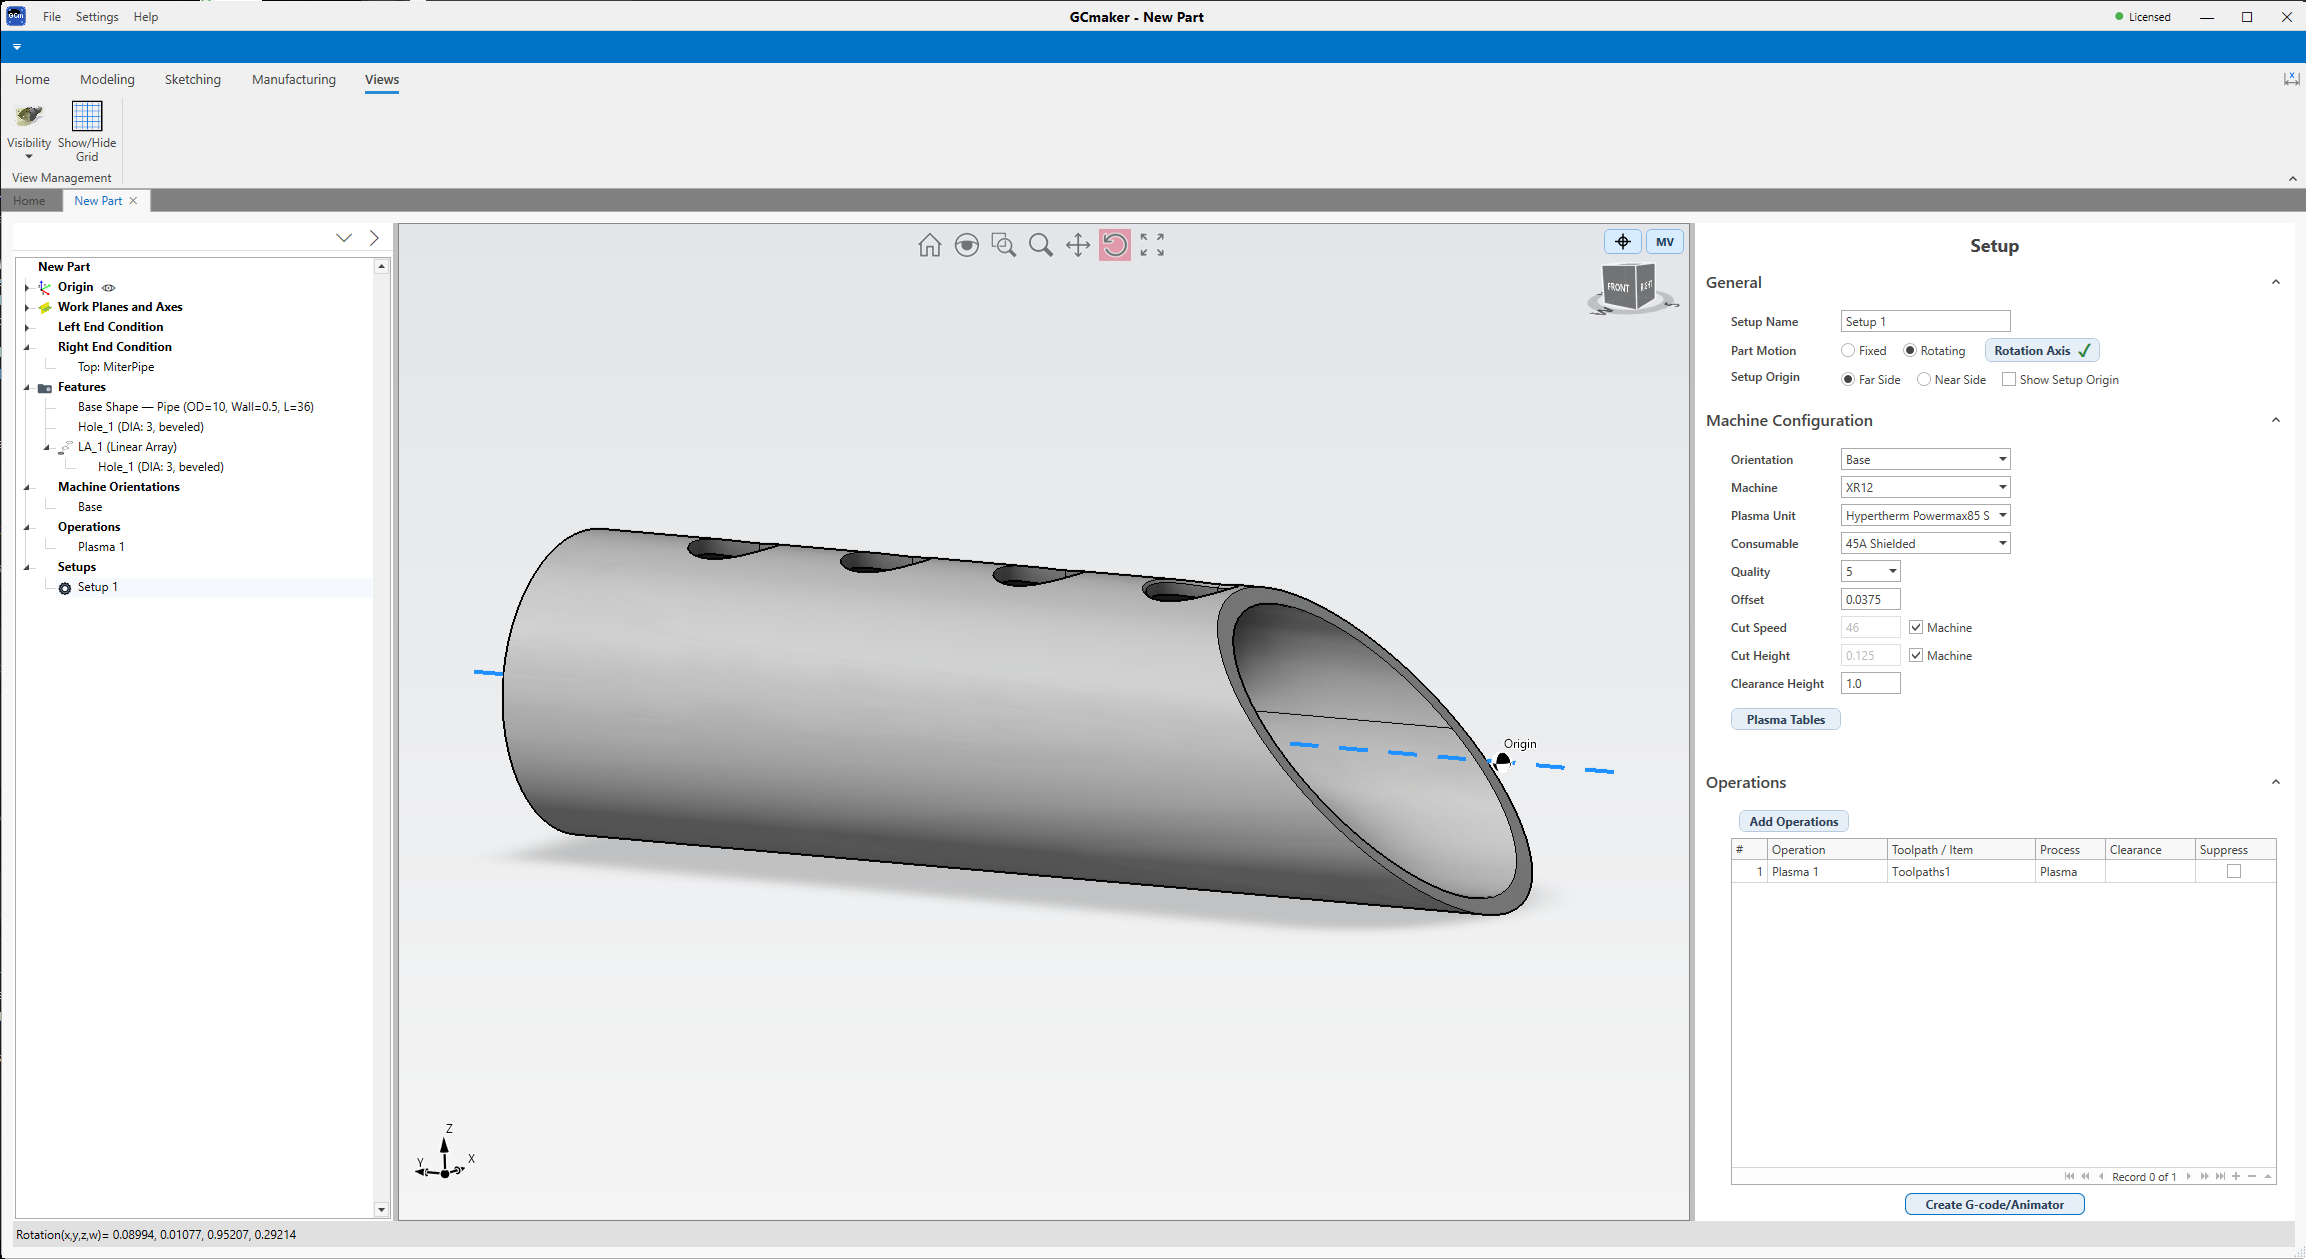Switch to the Manufacturing ribbon tab

pyautogui.click(x=294, y=80)
